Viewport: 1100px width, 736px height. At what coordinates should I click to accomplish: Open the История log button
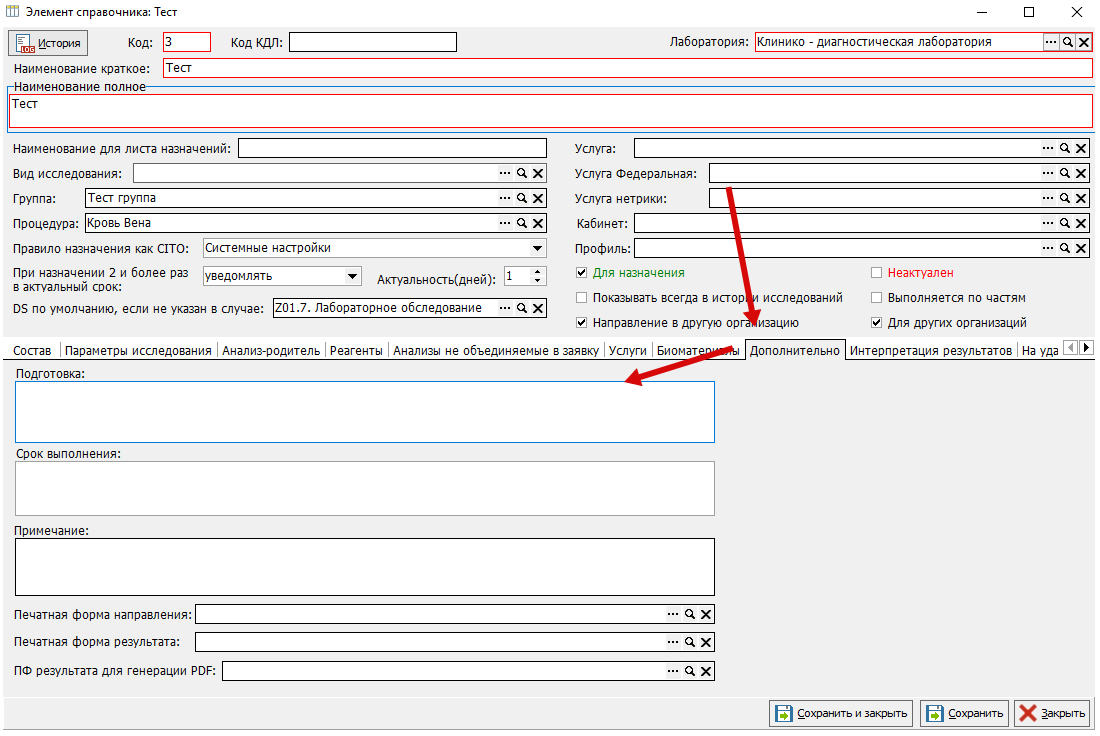pos(48,43)
